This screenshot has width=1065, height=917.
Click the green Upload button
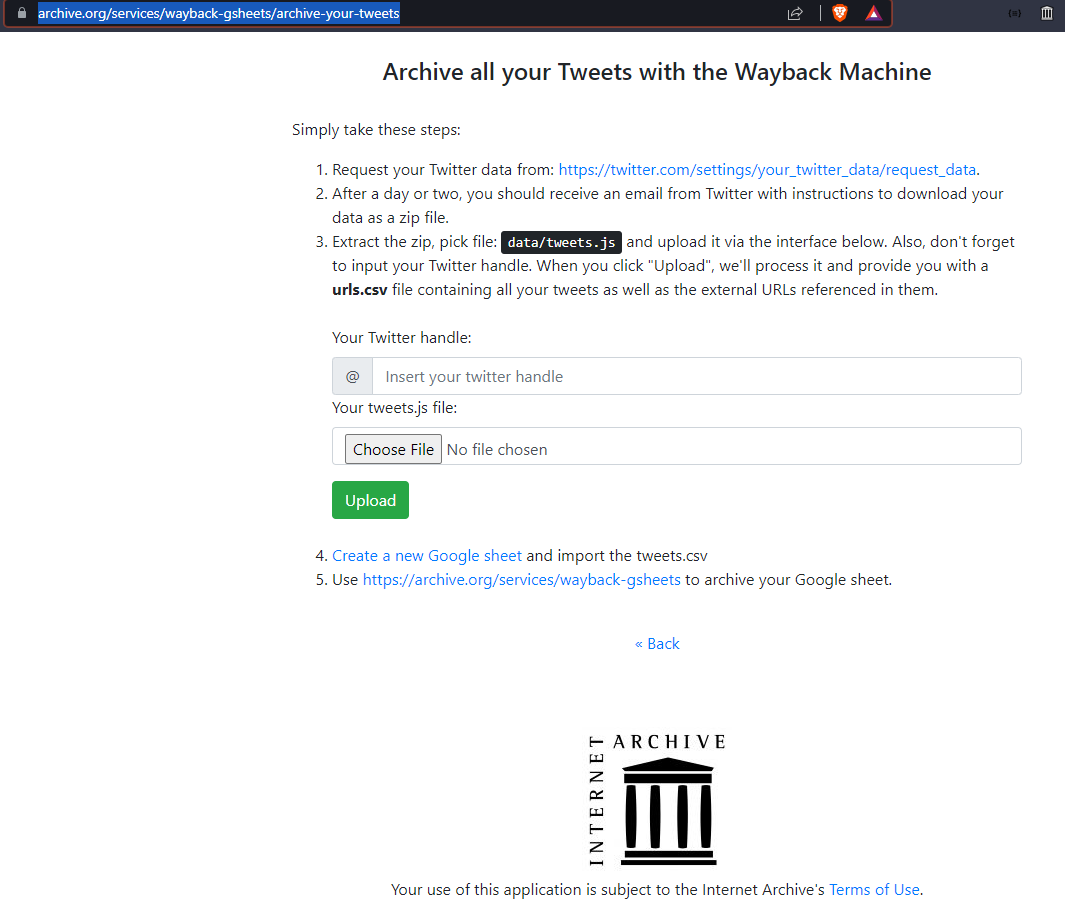point(370,500)
